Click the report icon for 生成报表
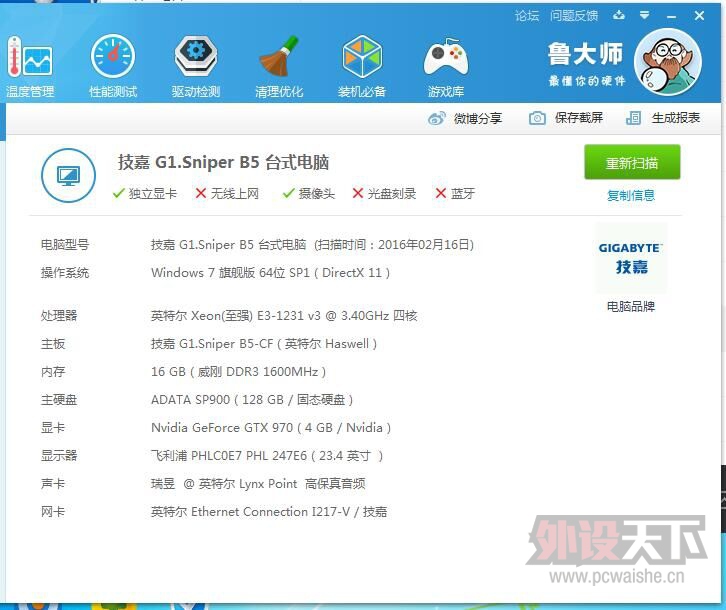The height and width of the screenshot is (610, 726). pos(633,118)
